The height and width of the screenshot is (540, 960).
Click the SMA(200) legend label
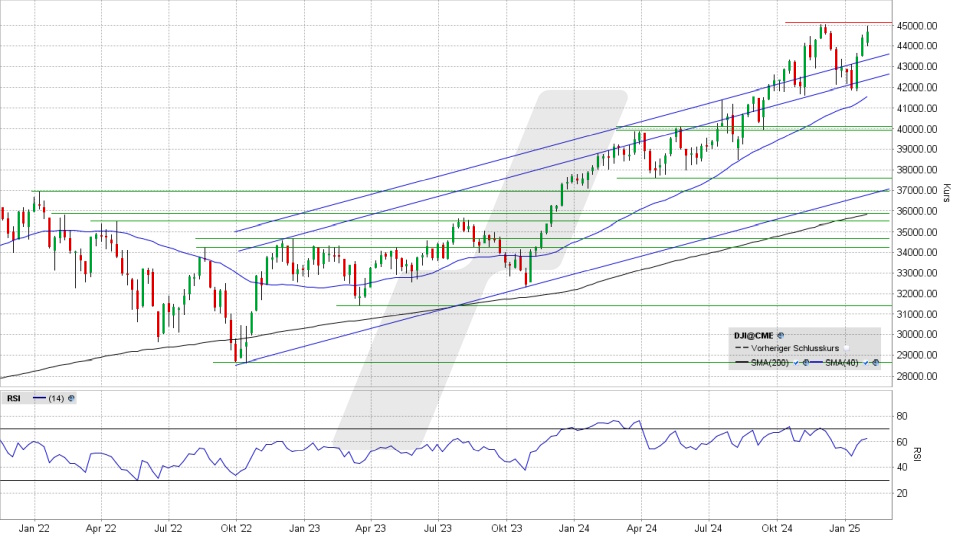coord(770,363)
